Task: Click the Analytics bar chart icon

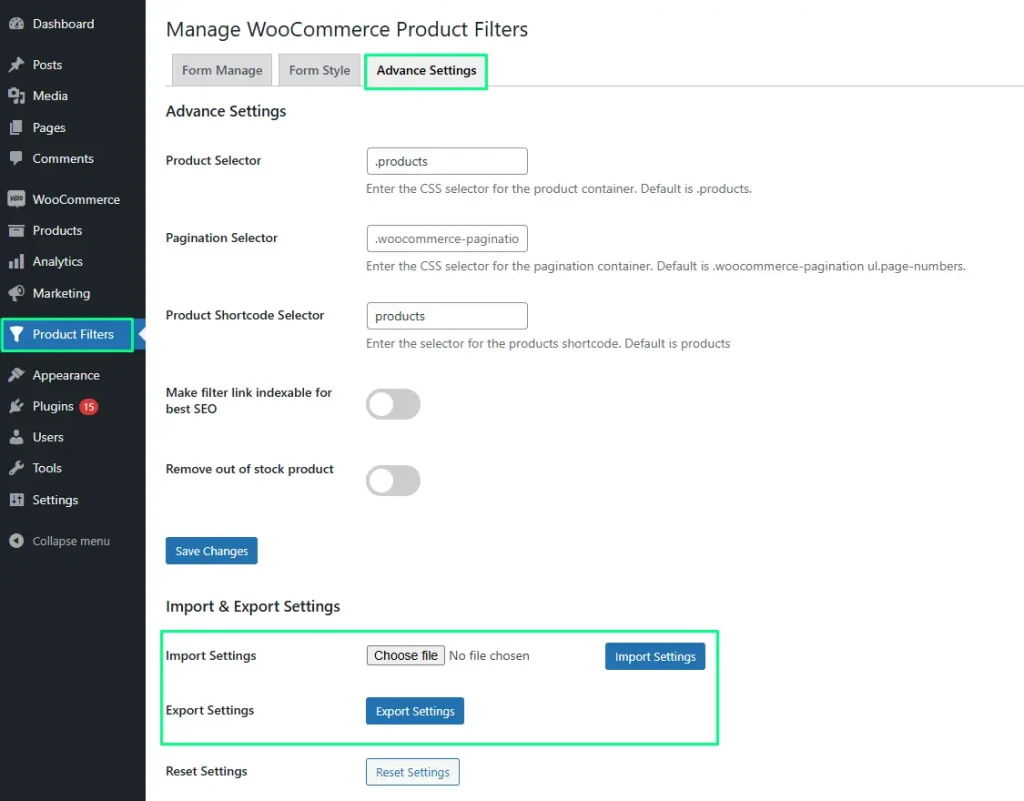Action: coord(16,262)
